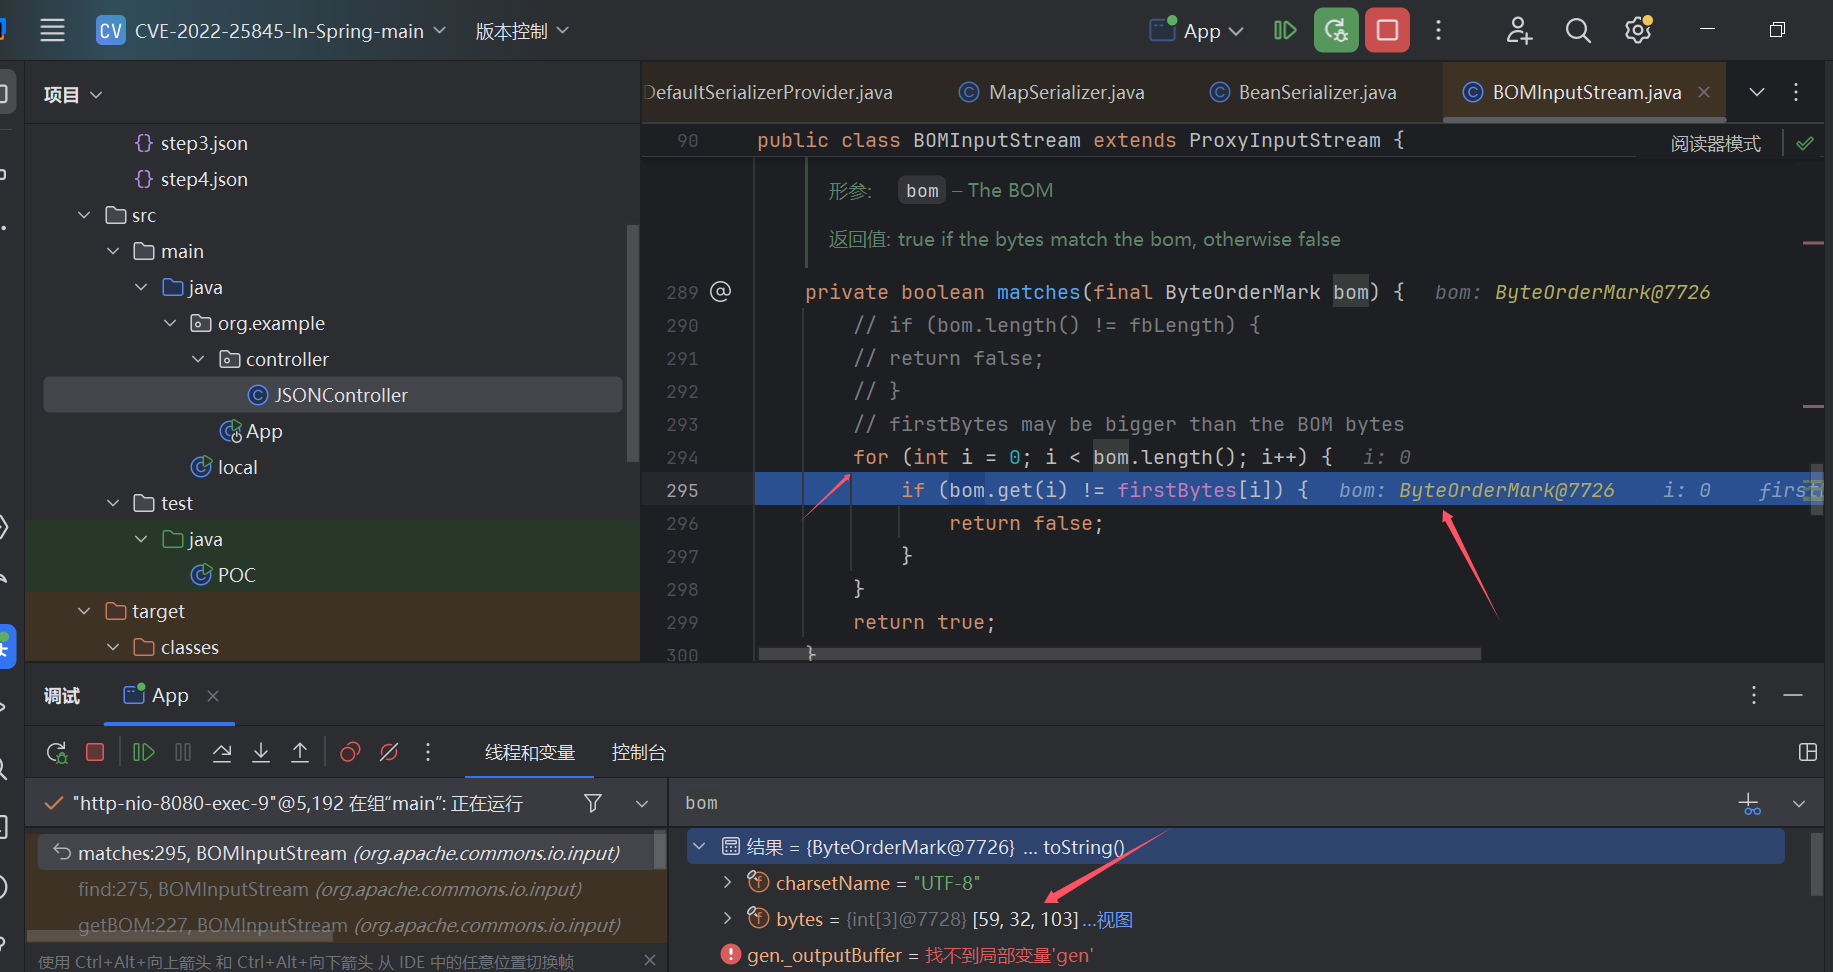Open the CVE-2022-25845-In-Spring-main project dropdown
The width and height of the screenshot is (1833, 972).
coord(272,31)
